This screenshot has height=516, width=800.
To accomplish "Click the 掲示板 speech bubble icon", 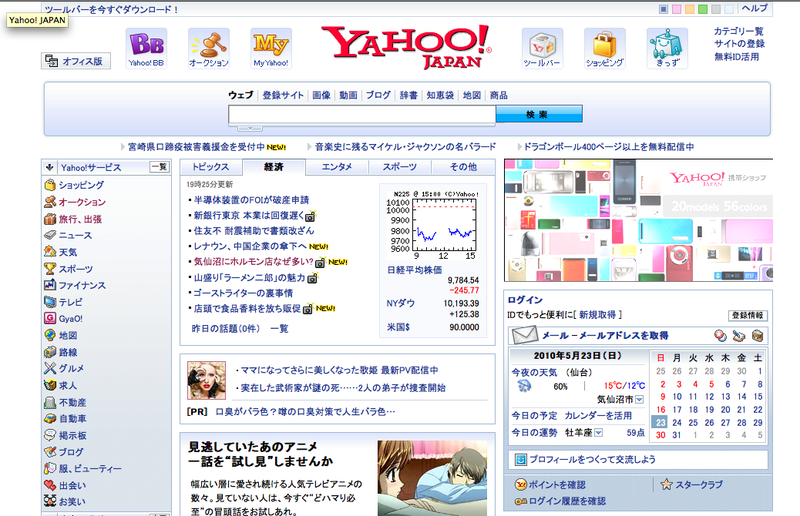I will (49, 435).
